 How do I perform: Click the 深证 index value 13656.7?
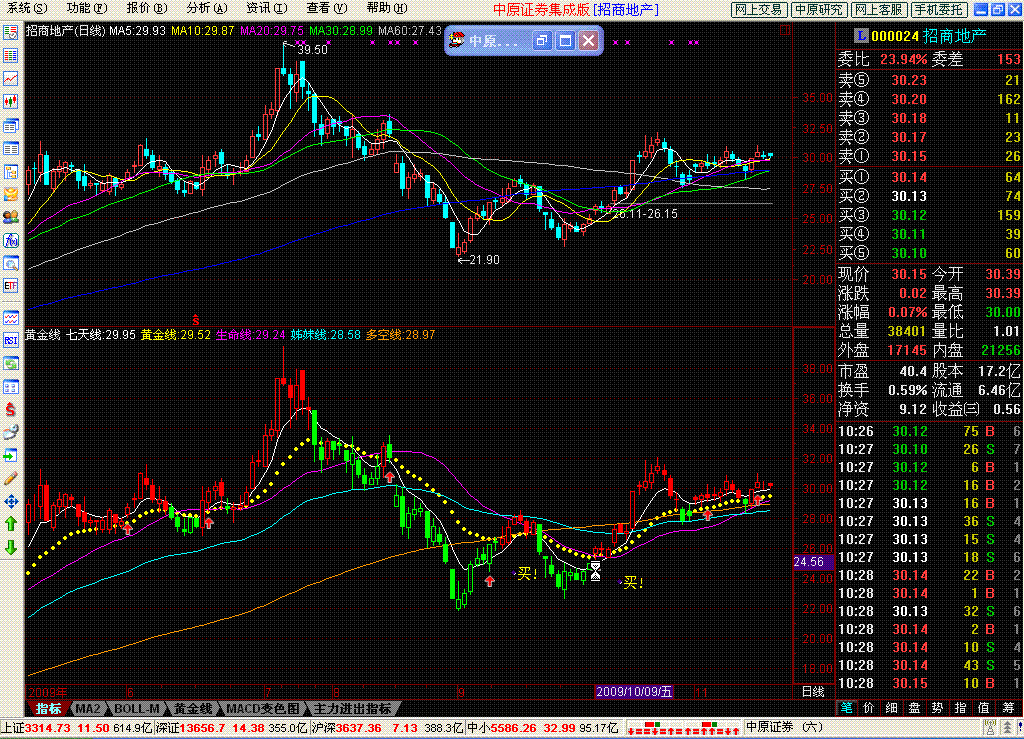coord(202,728)
